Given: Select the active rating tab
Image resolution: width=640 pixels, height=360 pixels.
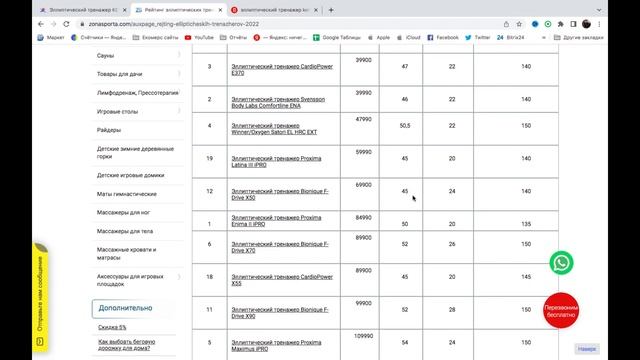Looking at the screenshot, I should tap(179, 10).
